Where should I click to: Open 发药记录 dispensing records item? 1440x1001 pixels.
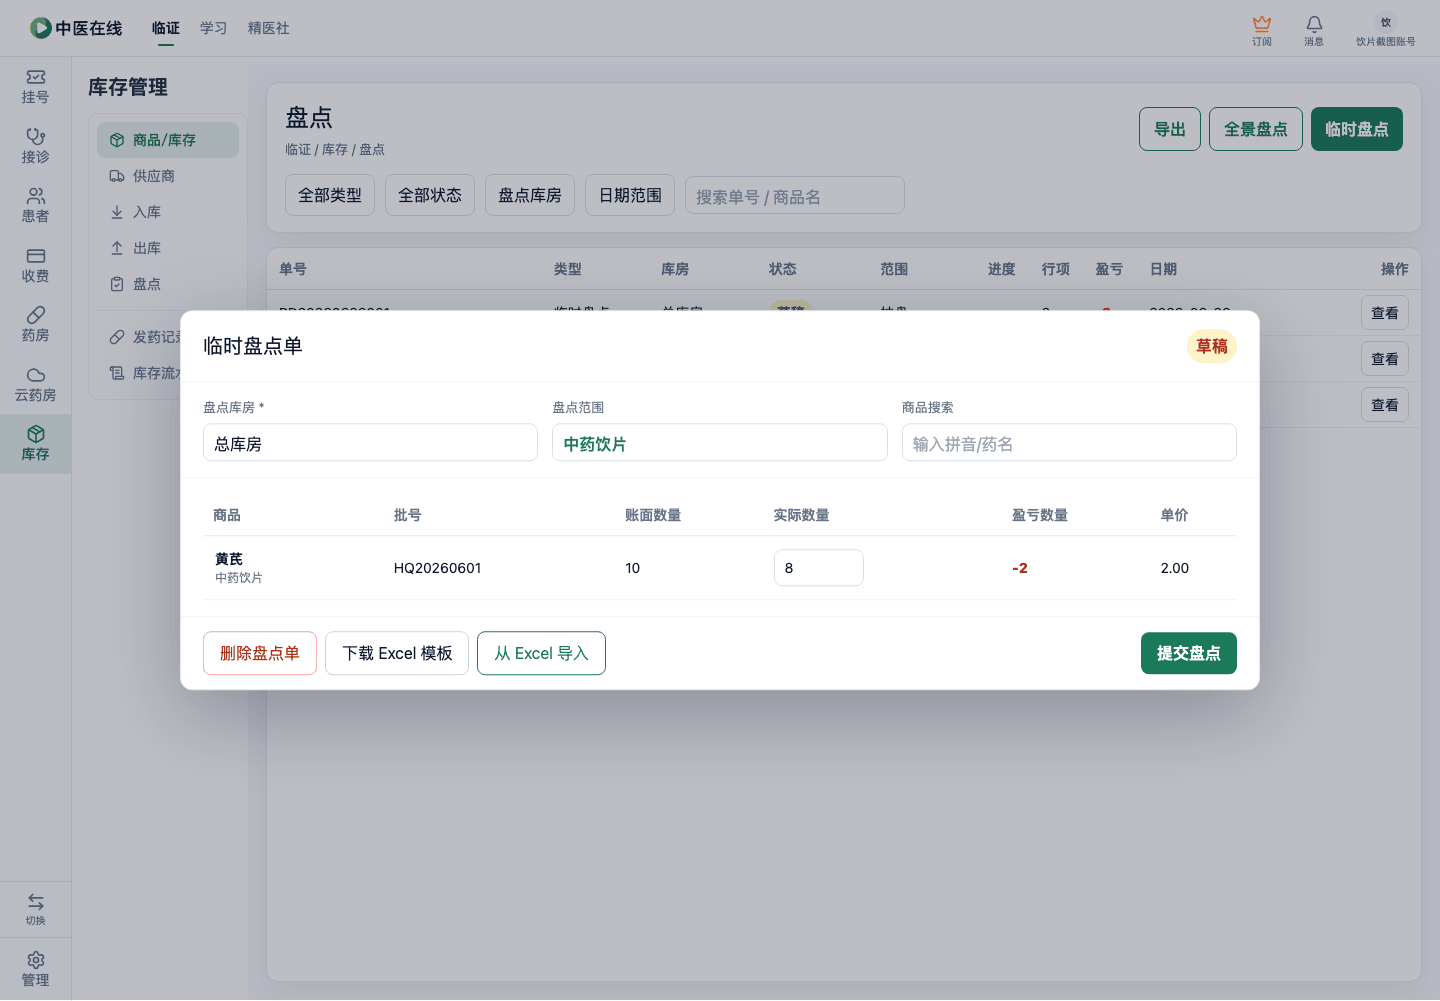144,337
